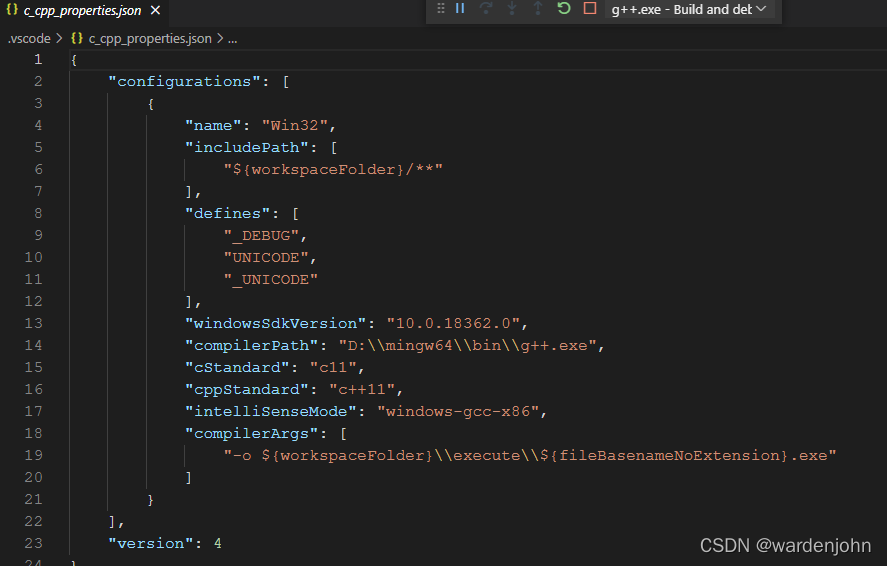This screenshot has height=566, width=887.
Task: Click line number 19 in the gutter
Action: click(x=33, y=456)
